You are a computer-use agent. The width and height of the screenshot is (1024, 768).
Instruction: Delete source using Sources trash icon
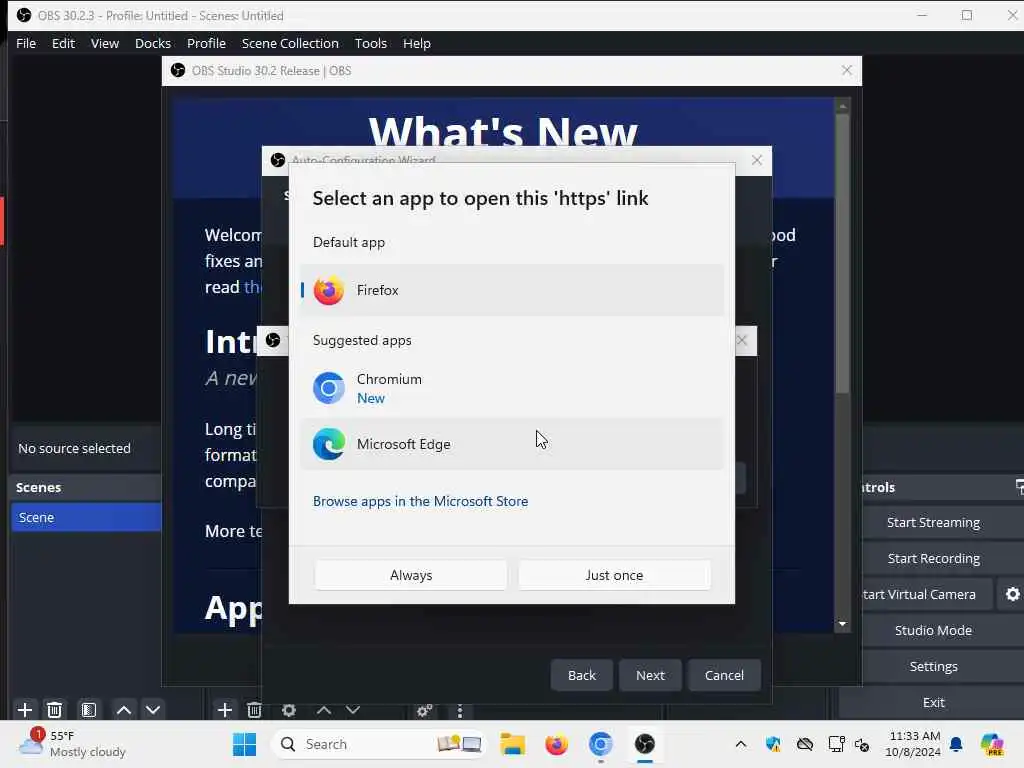tap(255, 710)
